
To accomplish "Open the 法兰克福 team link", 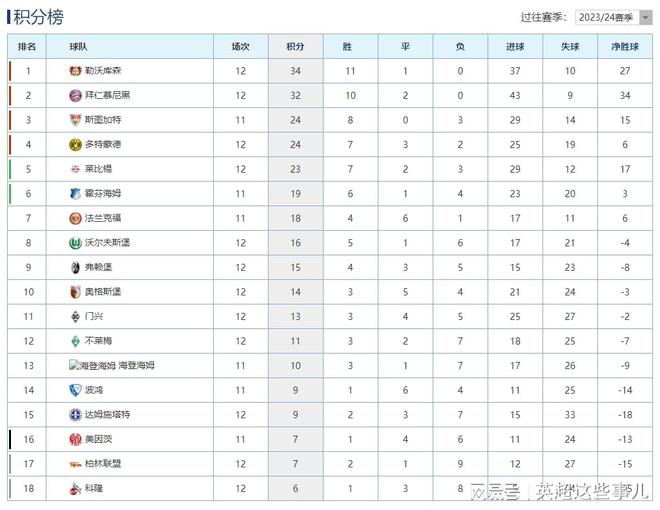I will 103,218.
